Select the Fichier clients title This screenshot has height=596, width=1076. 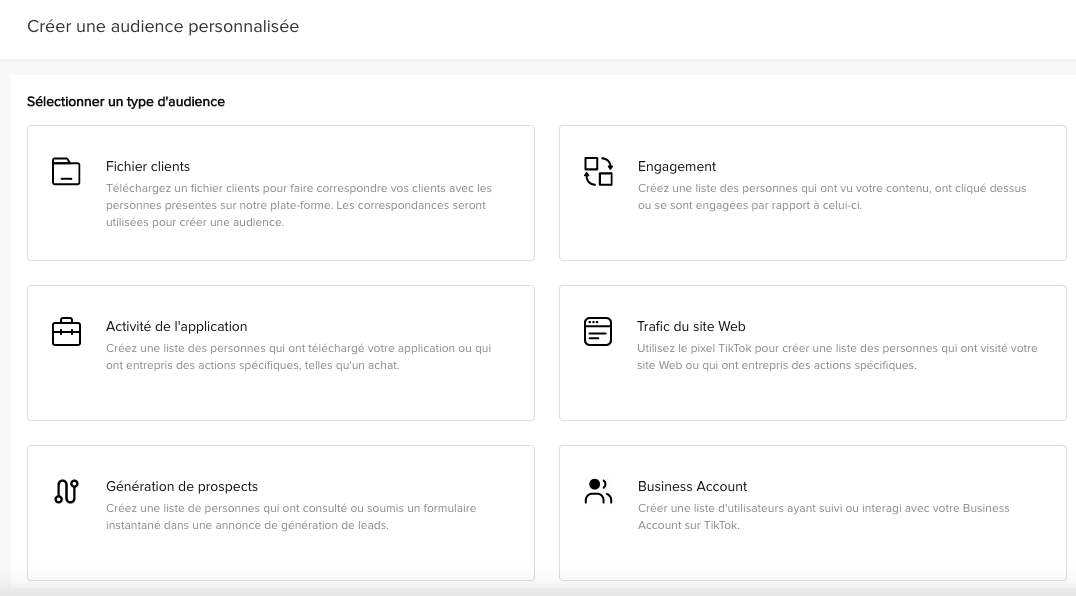click(x=148, y=167)
